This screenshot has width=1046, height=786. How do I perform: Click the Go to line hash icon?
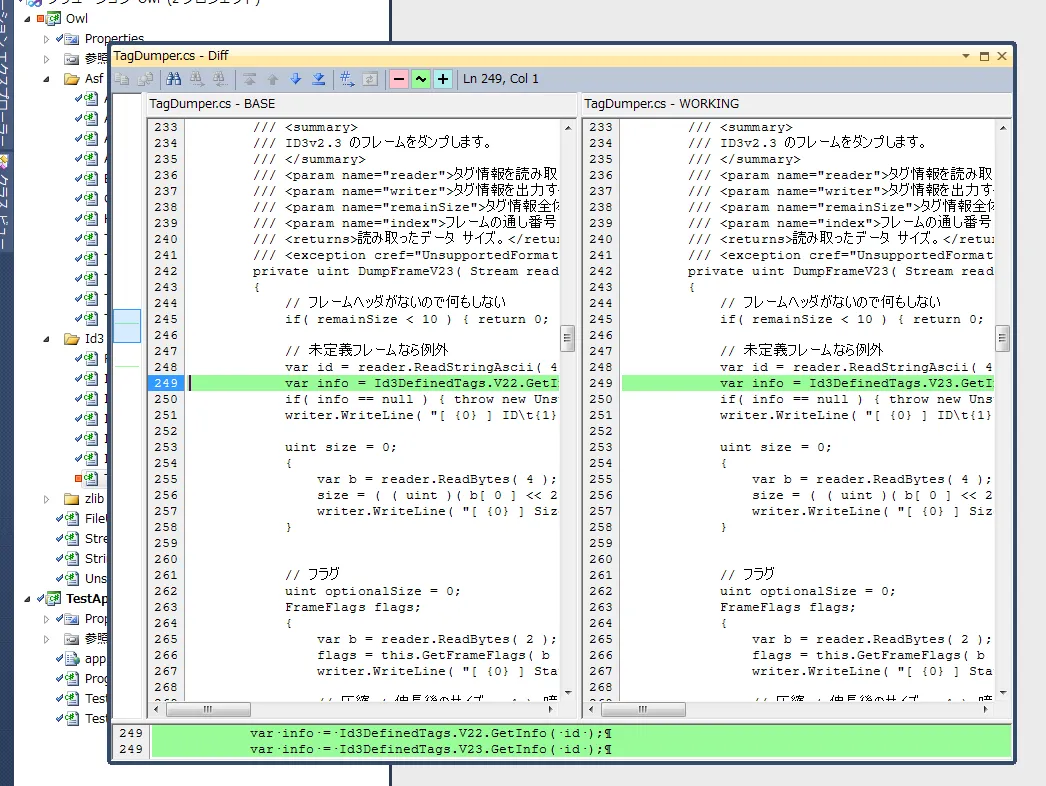pyautogui.click(x=347, y=79)
